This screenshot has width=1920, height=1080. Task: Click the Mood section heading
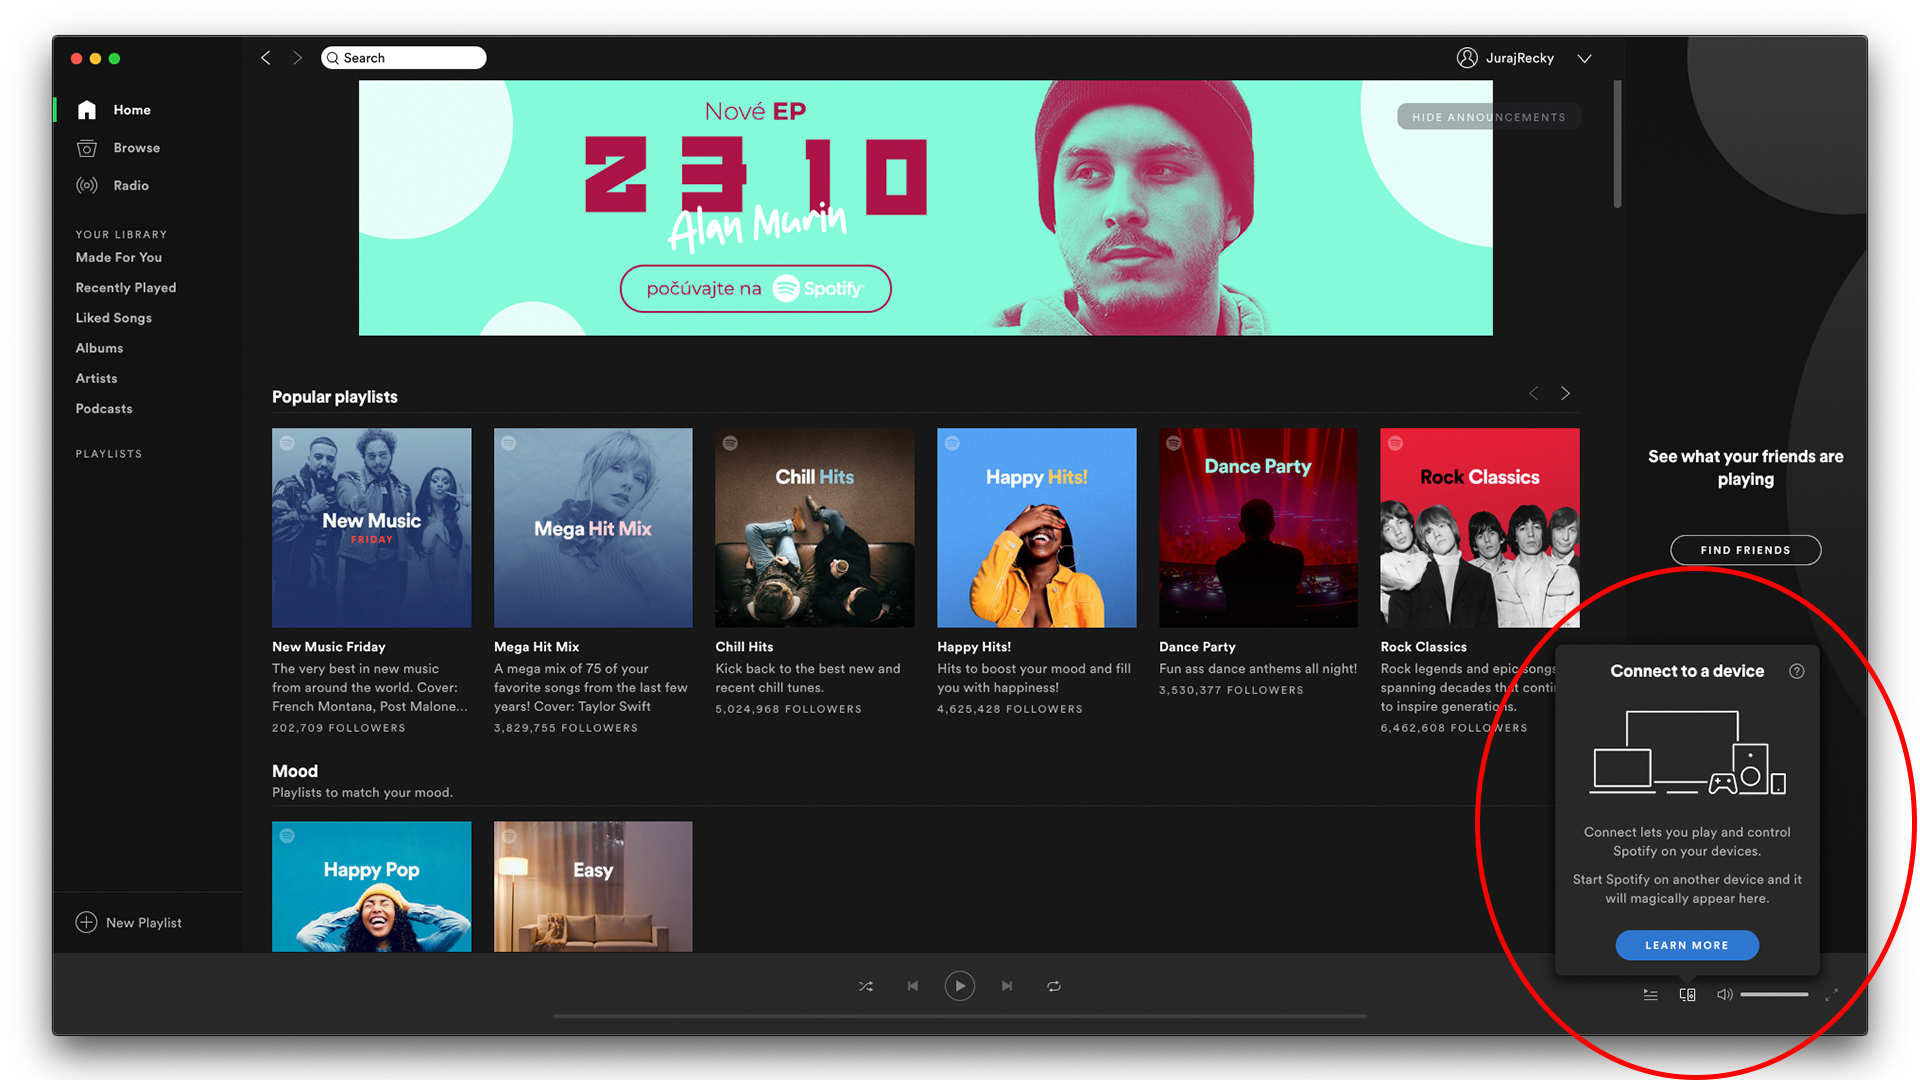pos(295,771)
